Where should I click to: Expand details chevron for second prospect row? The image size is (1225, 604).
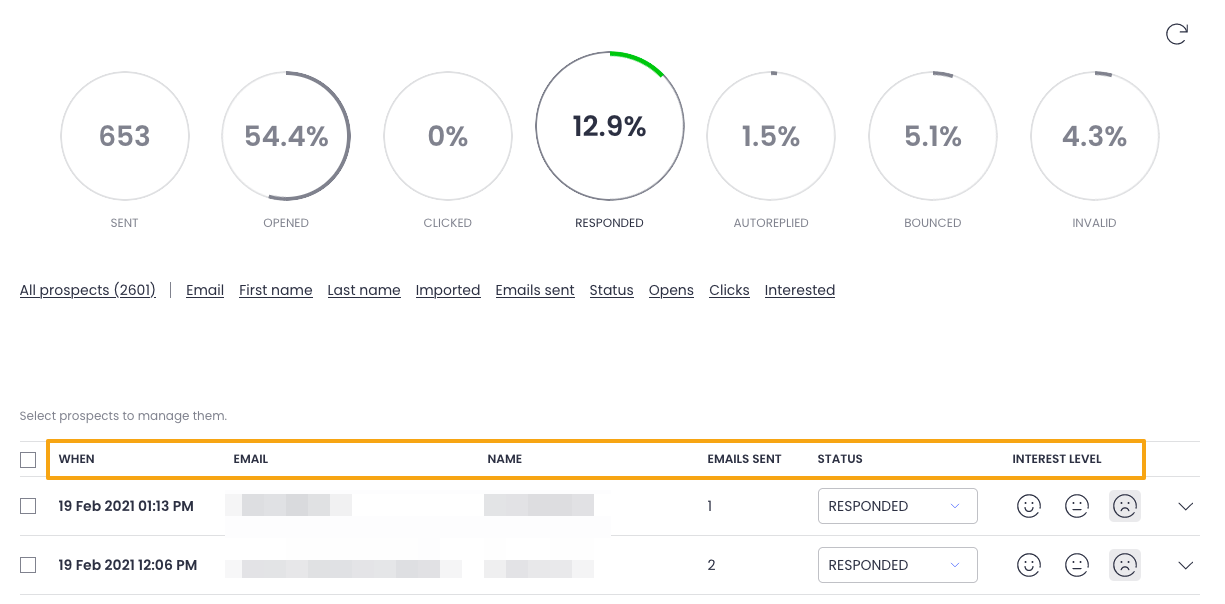(x=1185, y=565)
